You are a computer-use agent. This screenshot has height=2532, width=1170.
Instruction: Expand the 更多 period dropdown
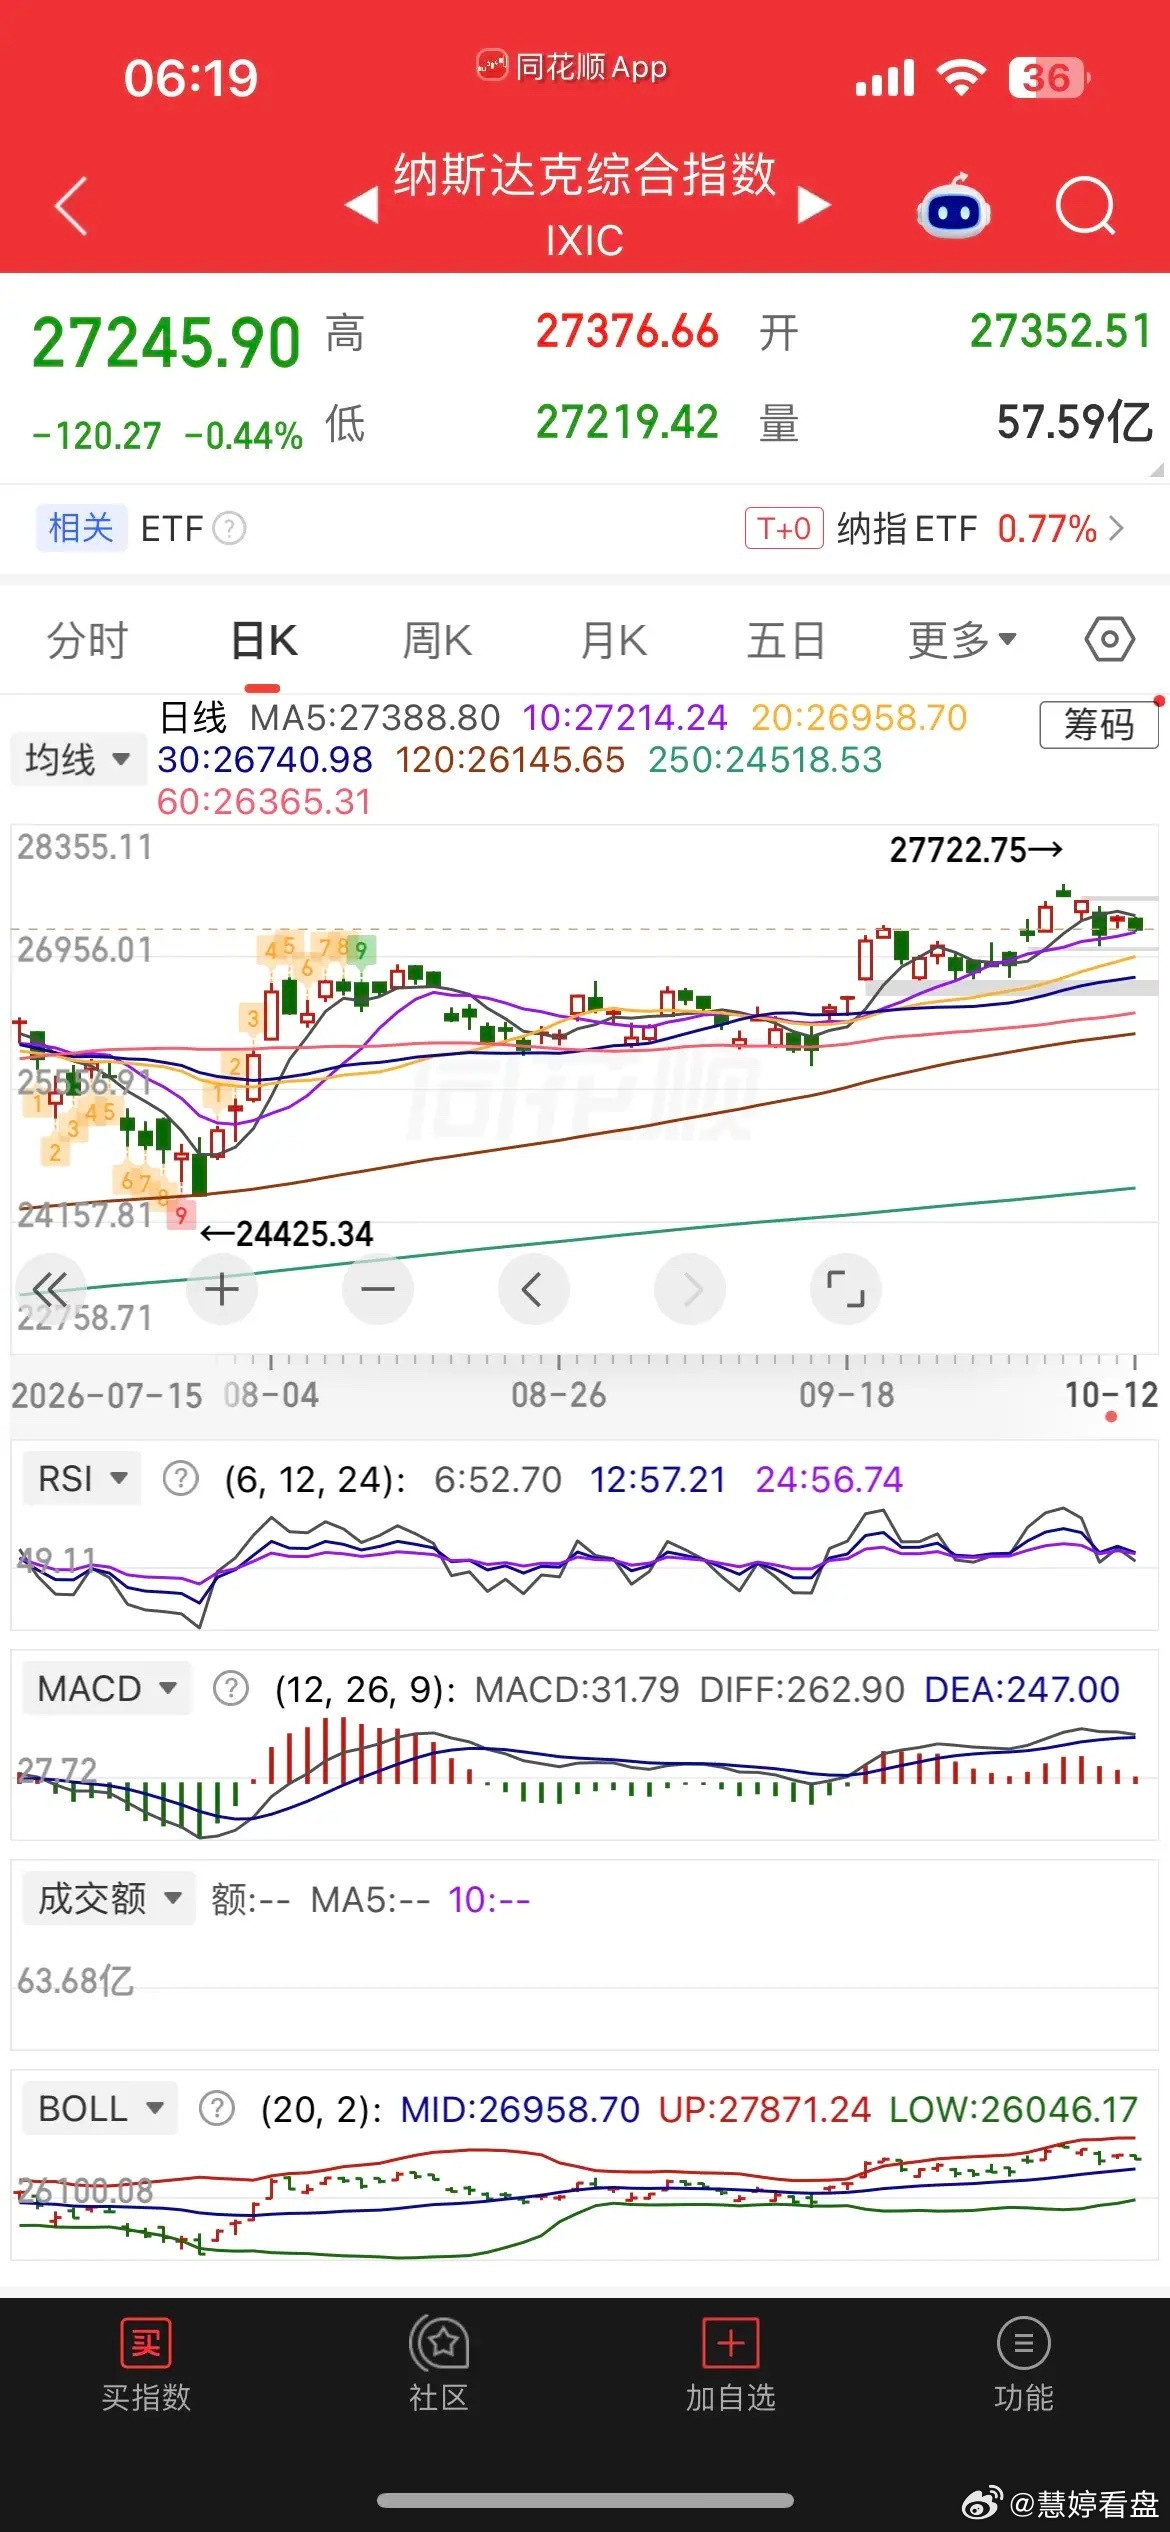click(x=962, y=640)
